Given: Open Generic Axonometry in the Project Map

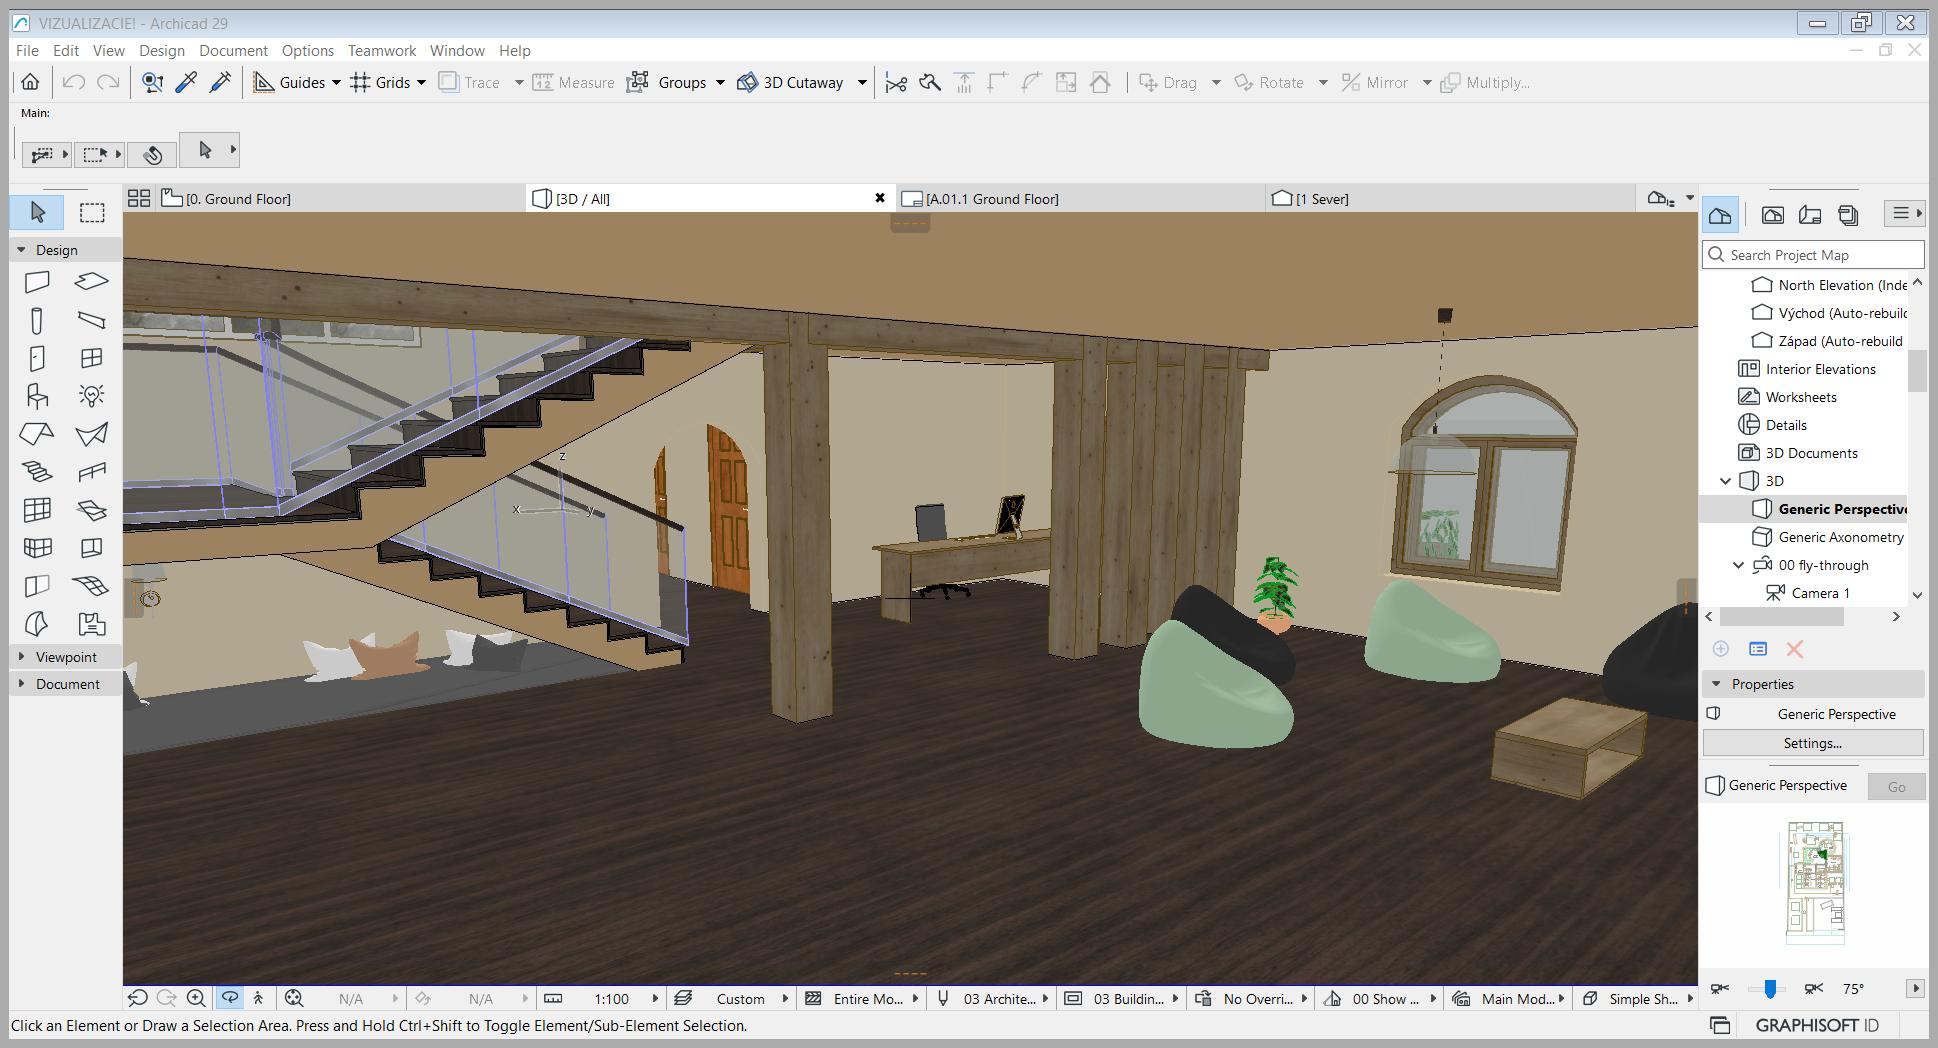Looking at the screenshot, I should click(1840, 537).
